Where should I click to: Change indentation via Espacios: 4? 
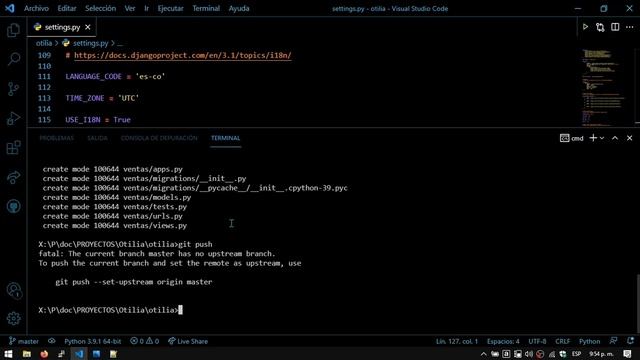coord(503,341)
